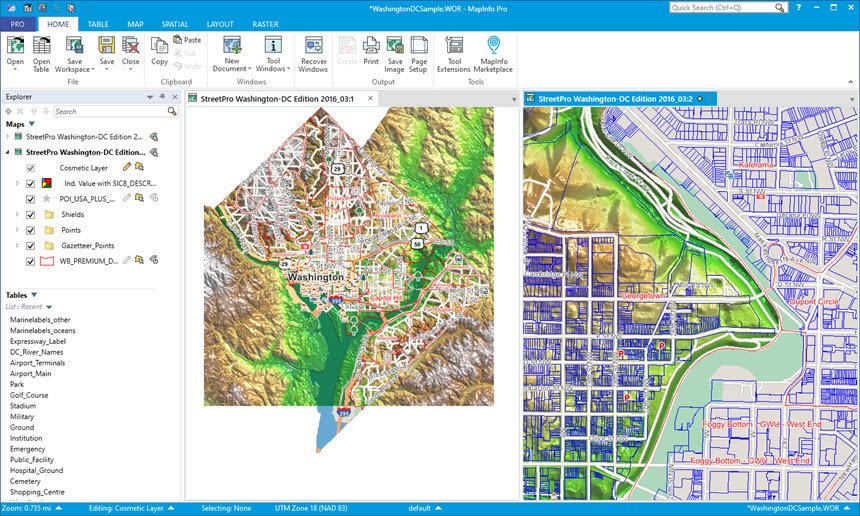Click selectable icon on WB_PREMIUM layer row
This screenshot has height=516, width=860.
(139, 260)
